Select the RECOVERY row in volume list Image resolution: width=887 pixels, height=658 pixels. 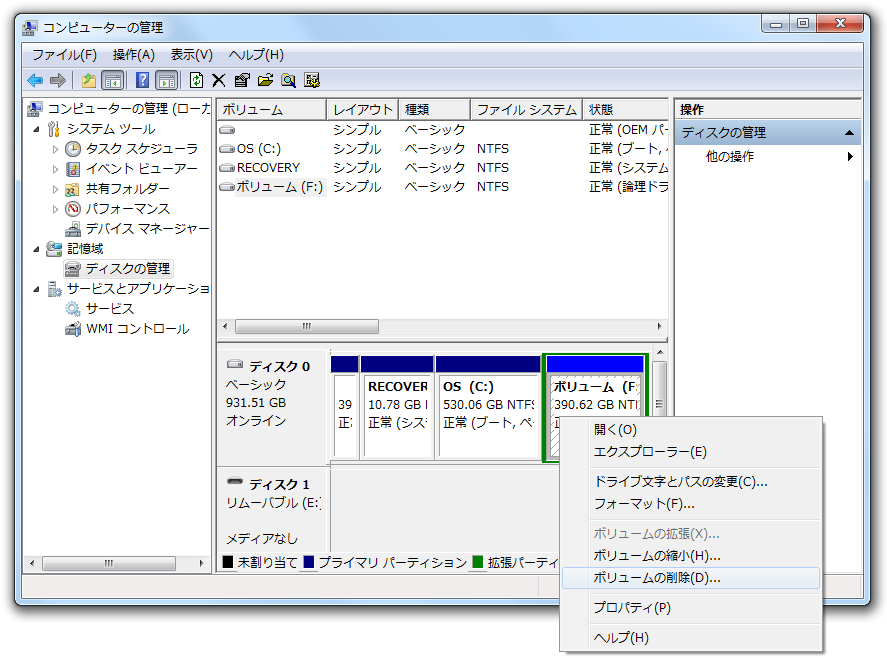click(x=443, y=168)
